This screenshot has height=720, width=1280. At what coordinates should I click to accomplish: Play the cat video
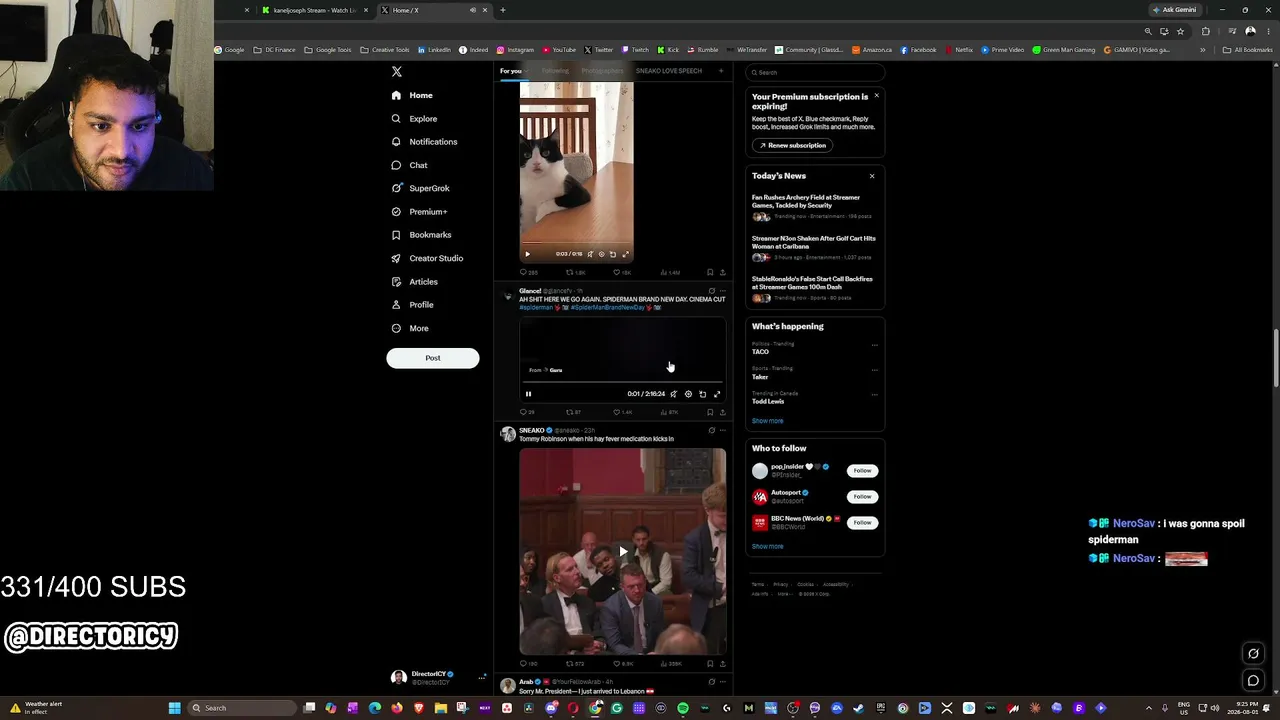pyautogui.click(x=528, y=254)
